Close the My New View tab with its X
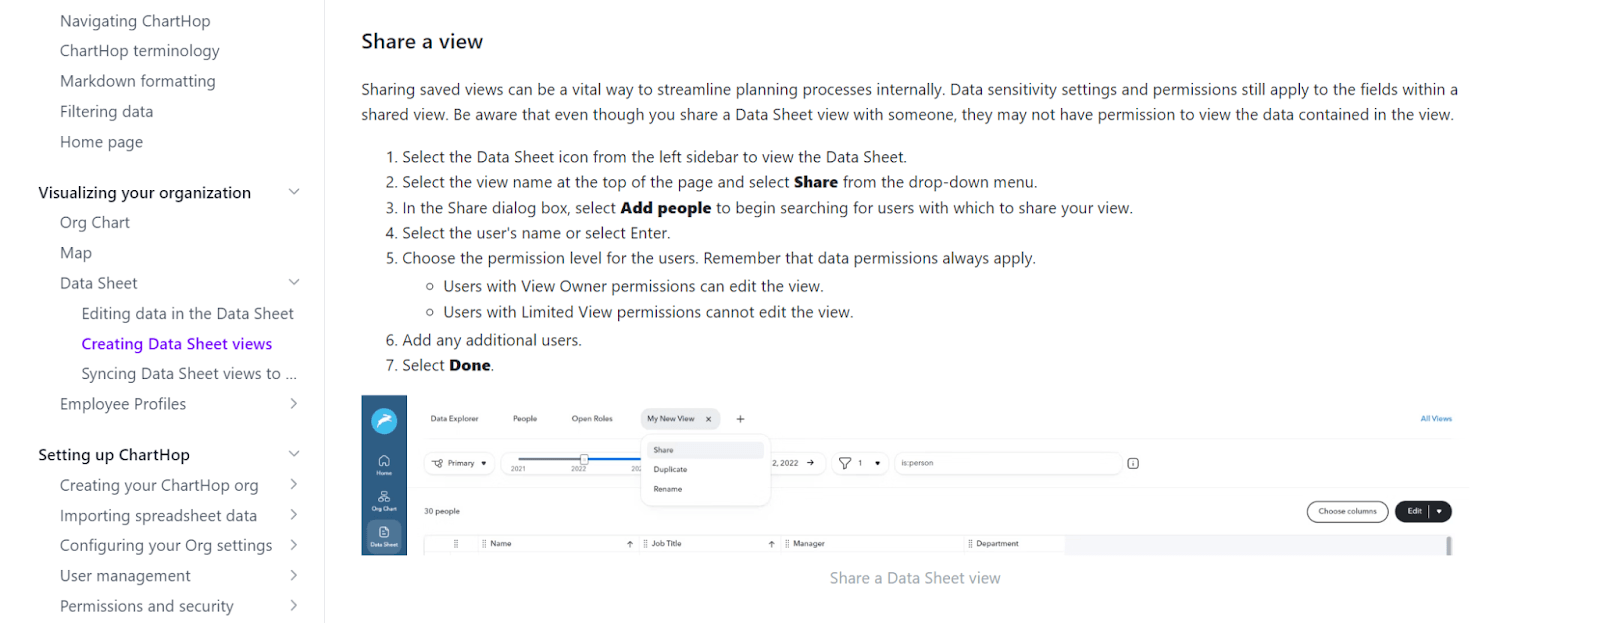 pos(708,419)
